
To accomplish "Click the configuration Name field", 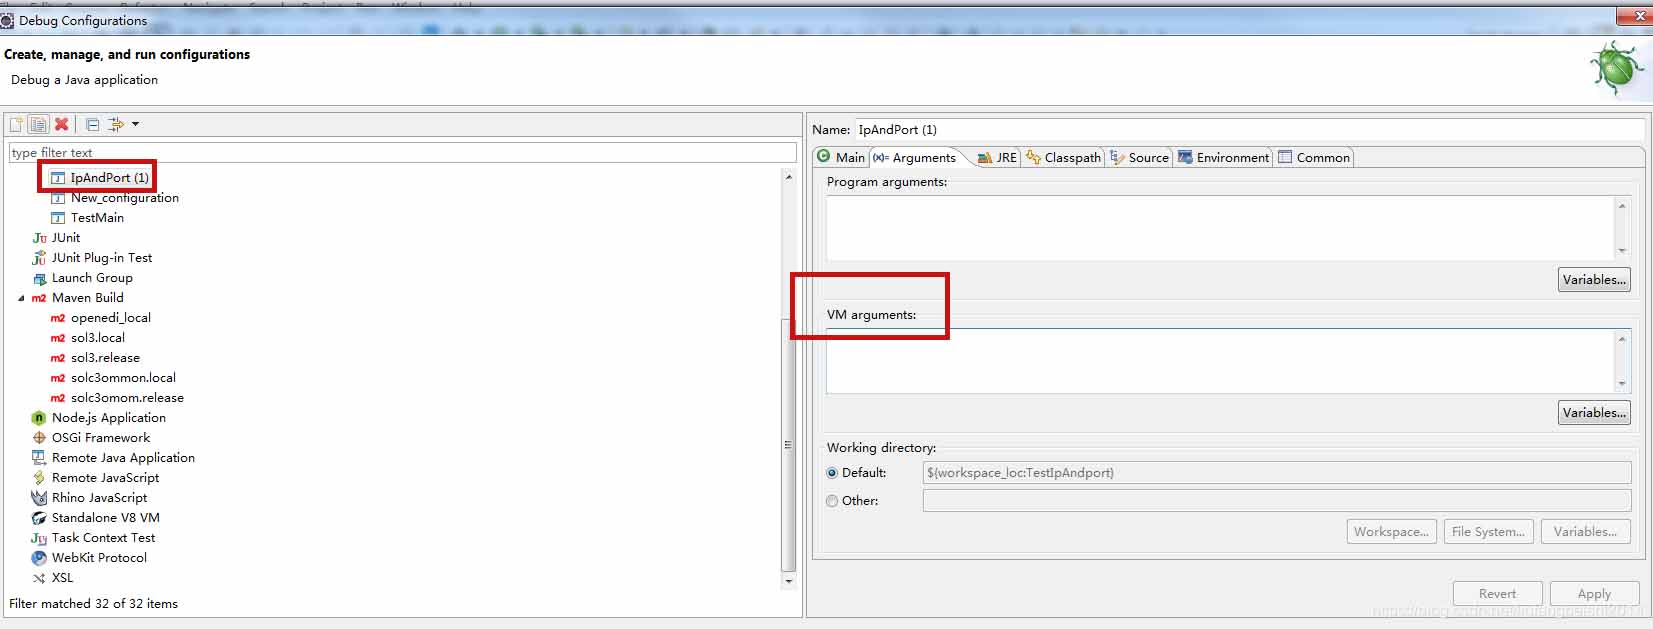I will (x=1249, y=129).
